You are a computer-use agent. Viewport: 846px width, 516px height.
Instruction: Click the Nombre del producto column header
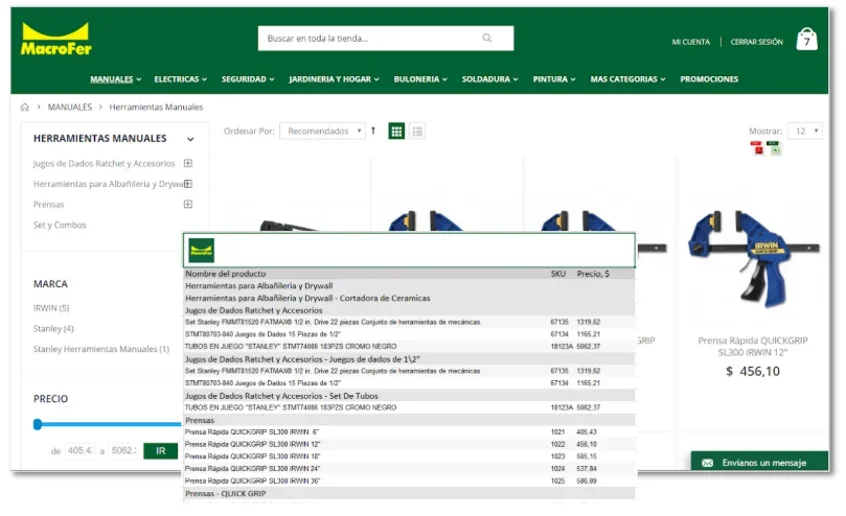pyautogui.click(x=226, y=274)
